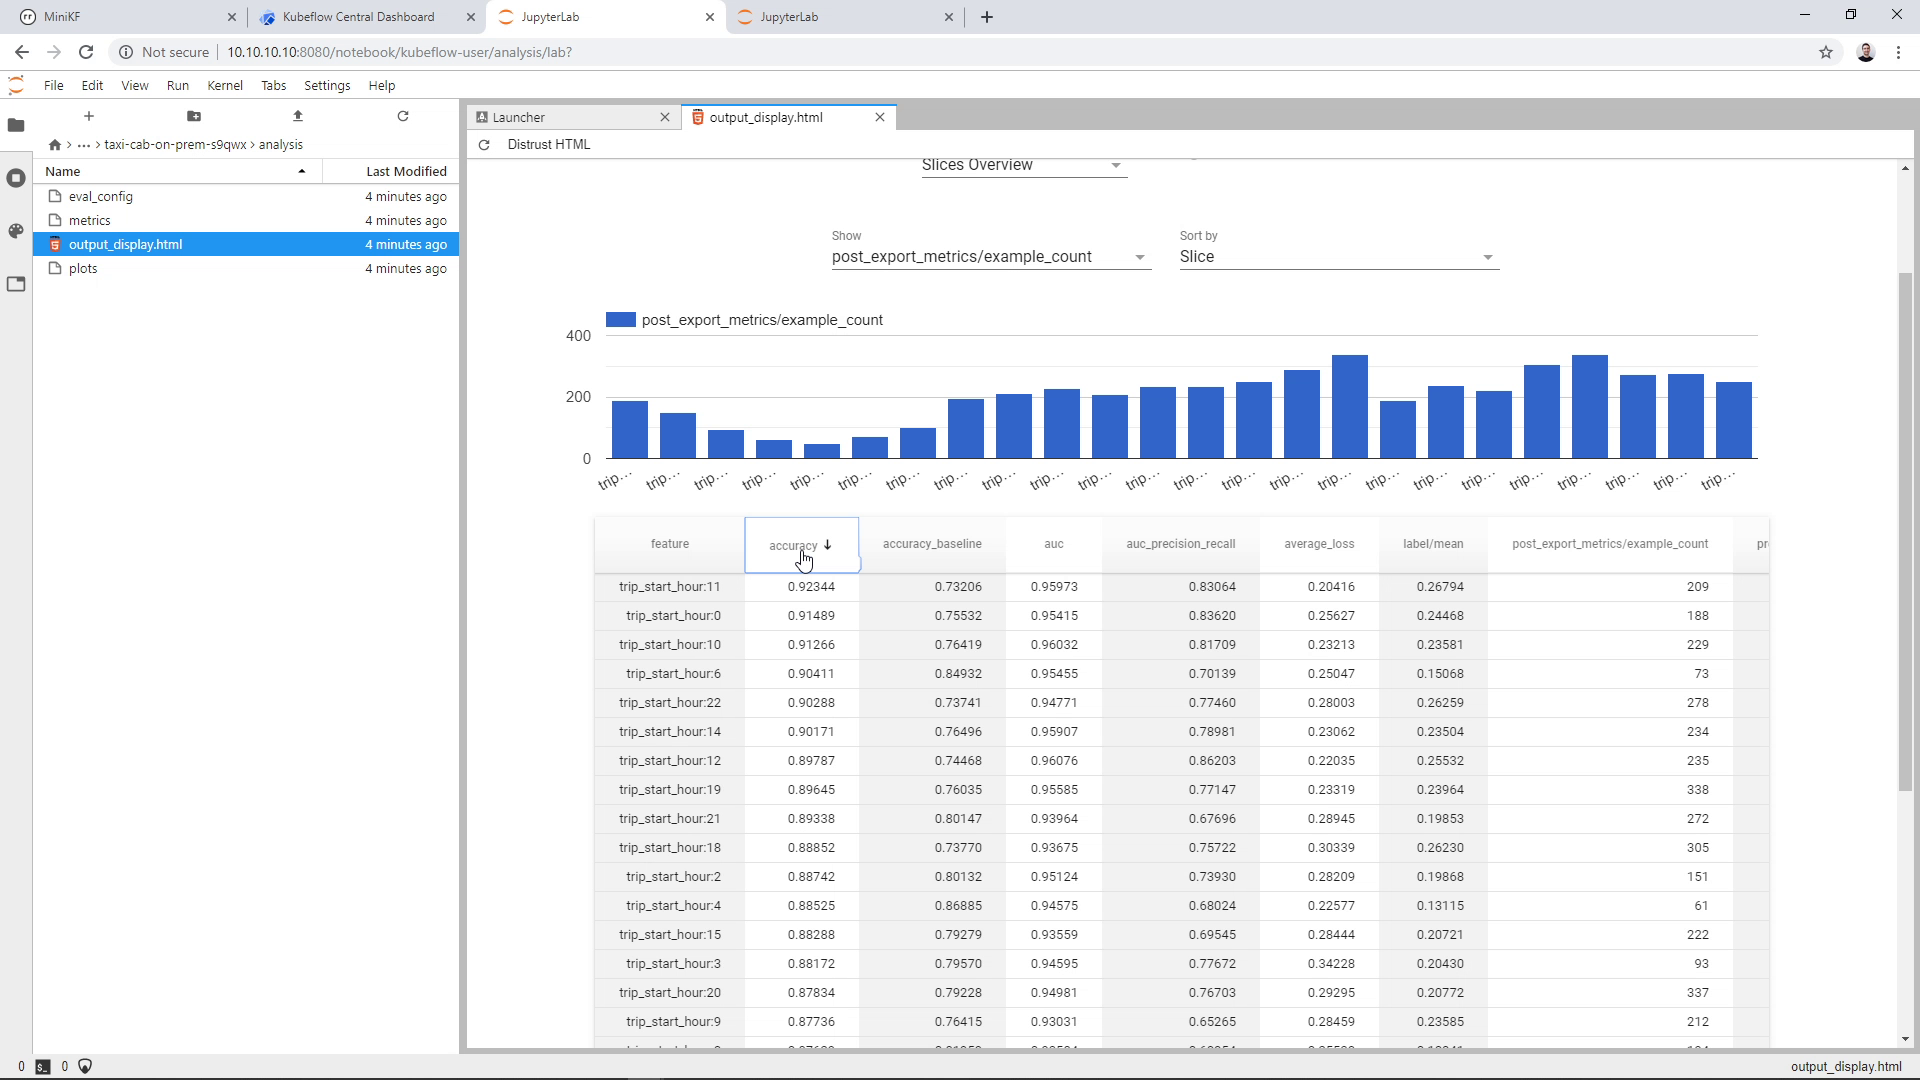Open the Sort by Slice dropdown
Viewport: 1920px width, 1080px height.
click(x=1339, y=257)
